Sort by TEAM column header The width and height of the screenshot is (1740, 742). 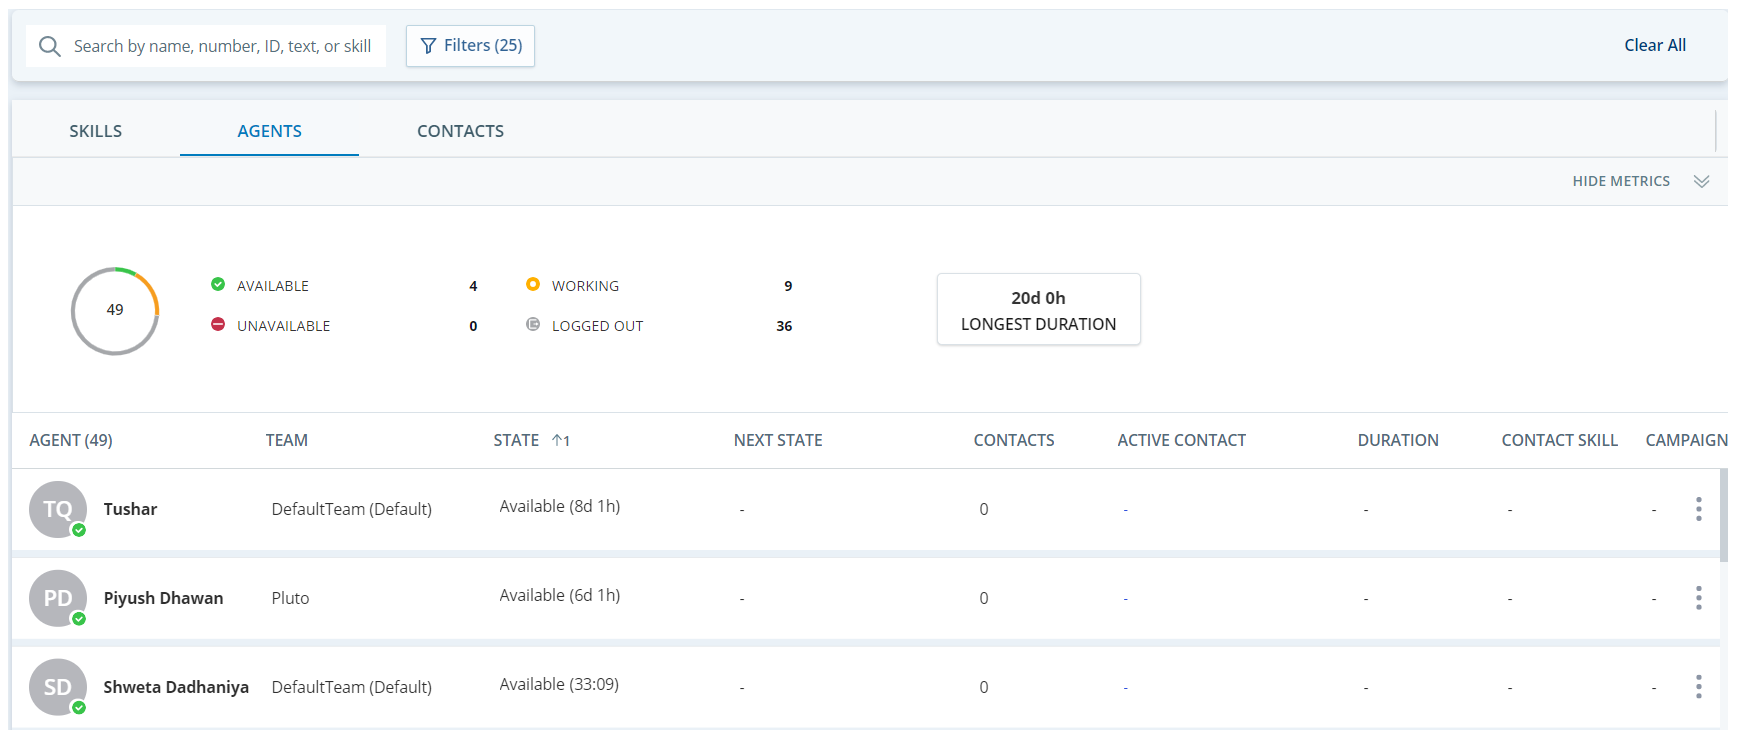click(x=287, y=440)
